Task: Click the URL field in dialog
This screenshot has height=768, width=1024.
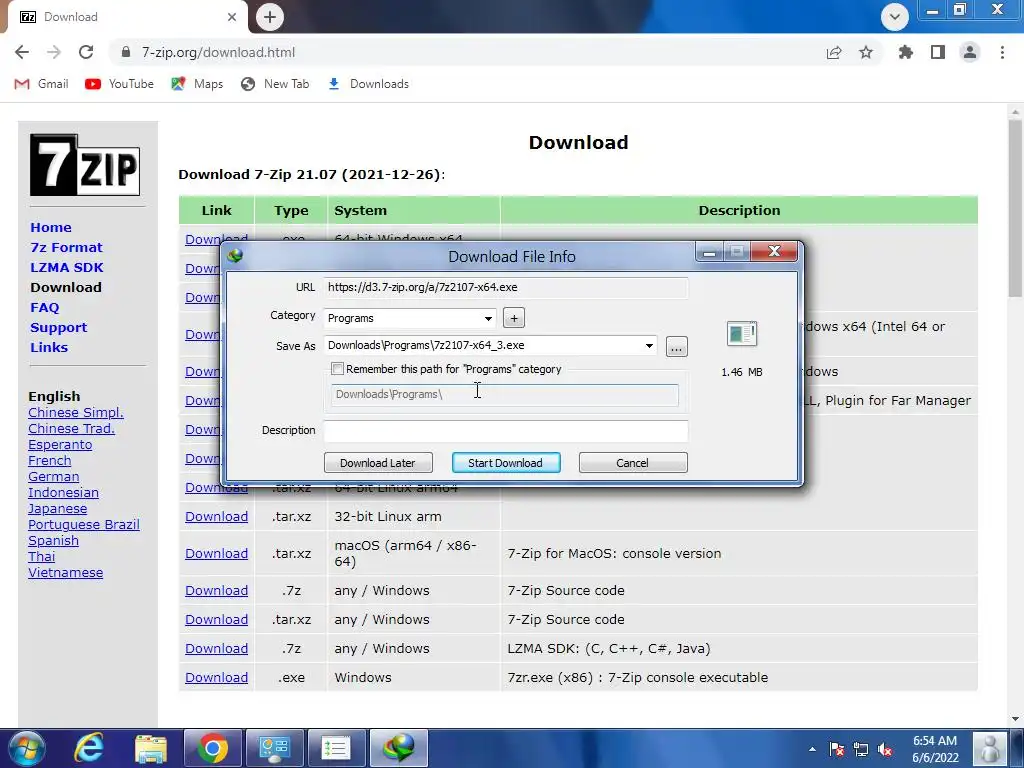Action: coord(505,287)
